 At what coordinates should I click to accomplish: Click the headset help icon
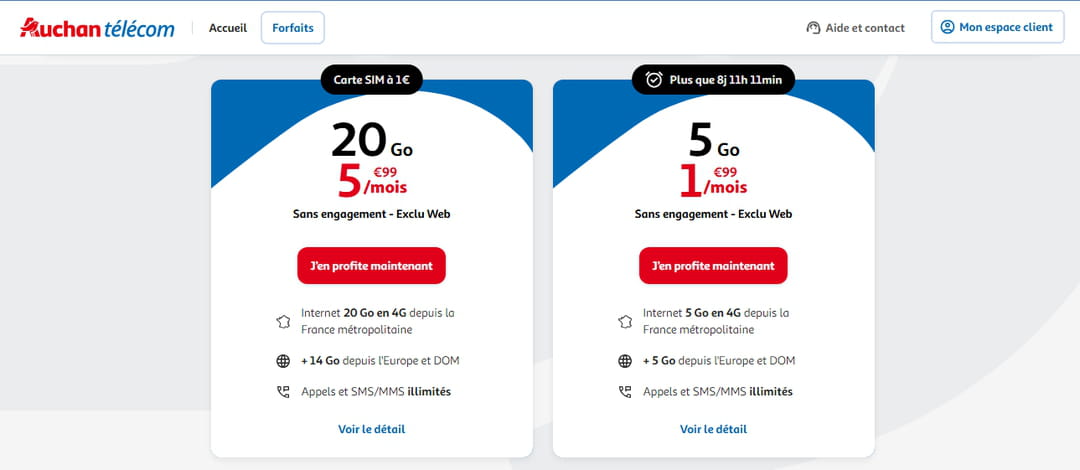(x=813, y=28)
